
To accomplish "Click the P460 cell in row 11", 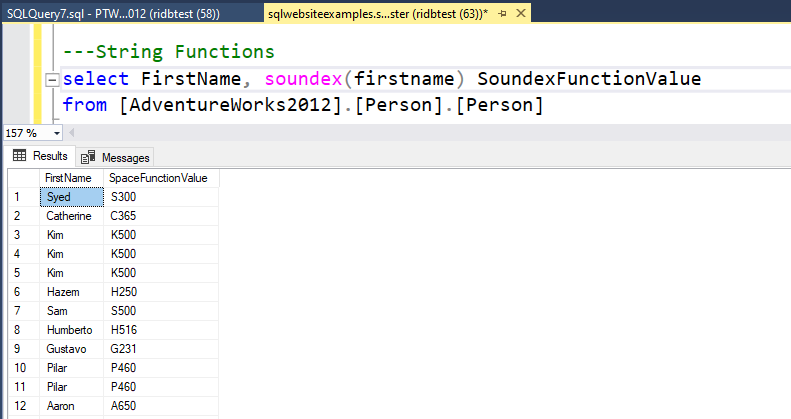I will (x=161, y=387).
